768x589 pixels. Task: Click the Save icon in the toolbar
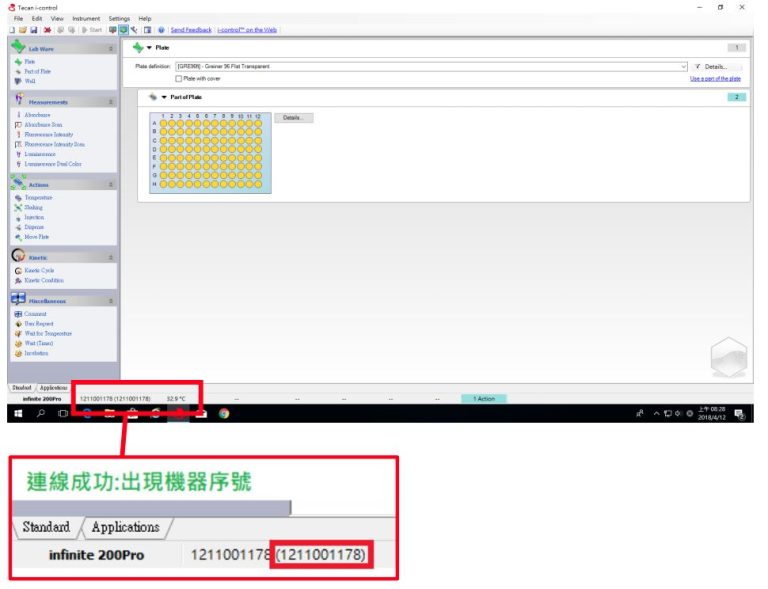(x=33, y=30)
